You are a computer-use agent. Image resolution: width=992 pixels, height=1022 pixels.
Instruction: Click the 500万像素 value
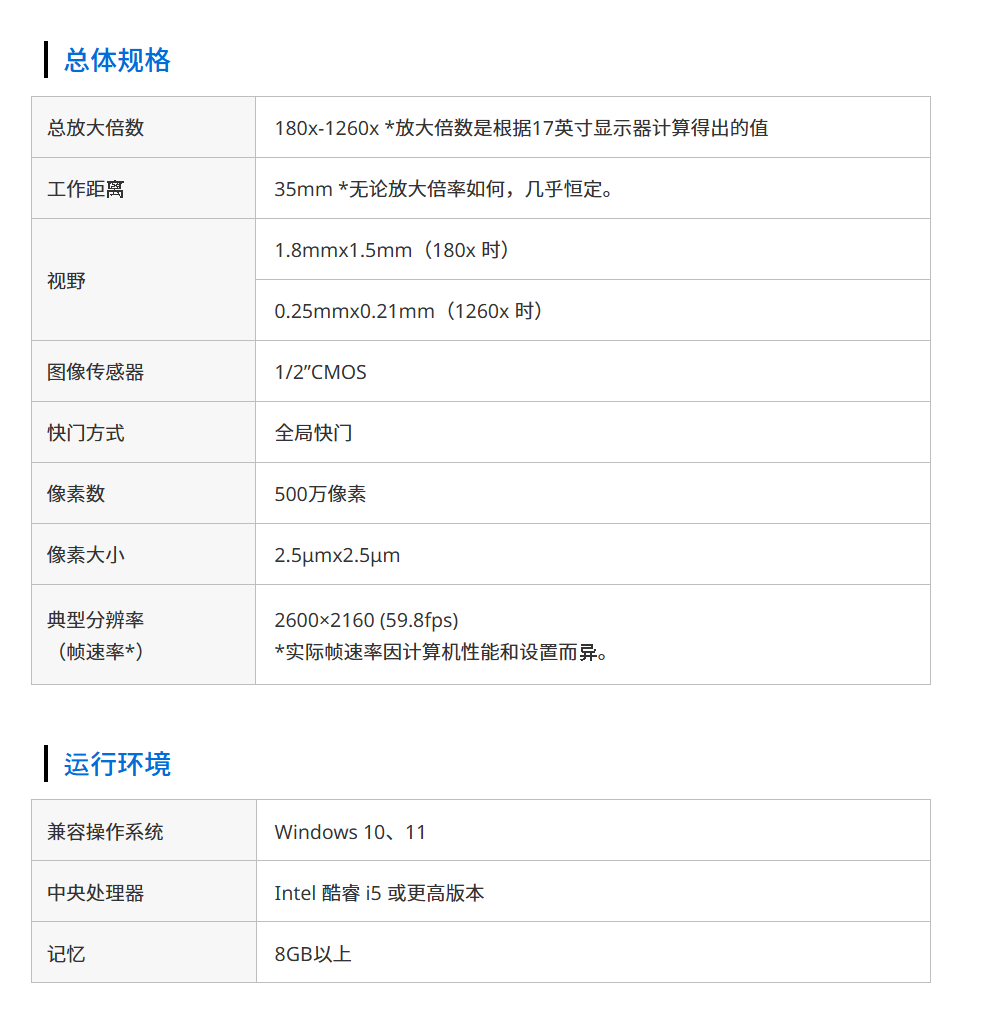[320, 494]
